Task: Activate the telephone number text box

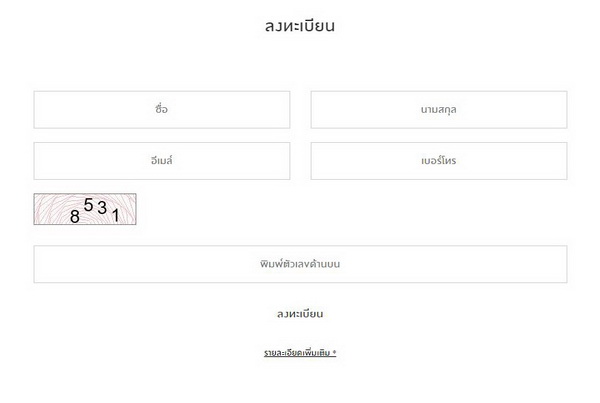Action: (x=439, y=161)
